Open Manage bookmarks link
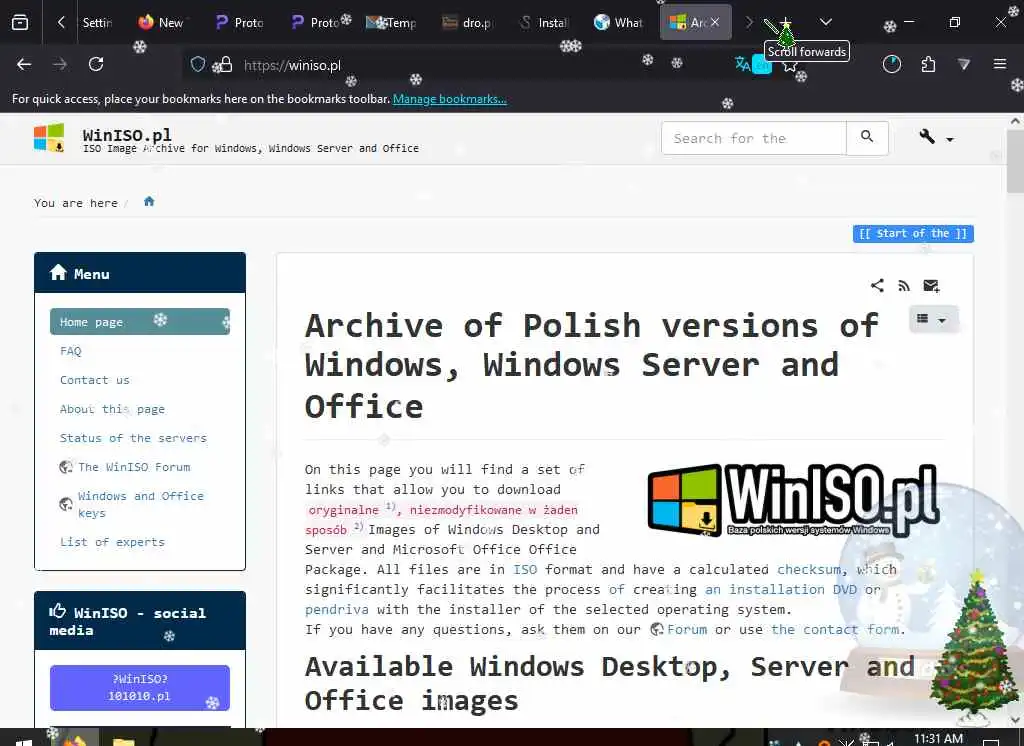The height and width of the screenshot is (746, 1024). [449, 99]
